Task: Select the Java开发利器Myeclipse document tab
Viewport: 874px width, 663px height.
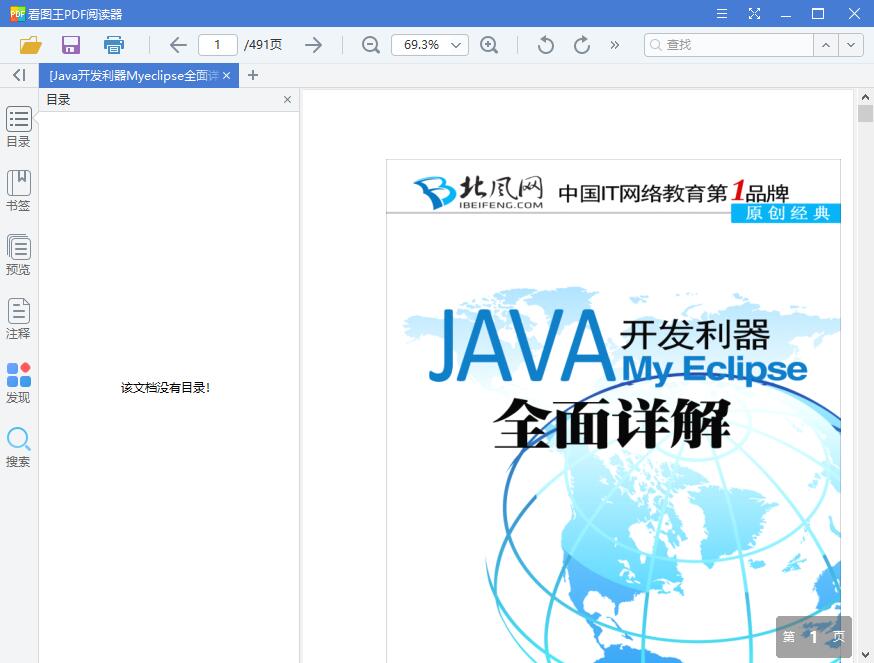Action: tap(133, 75)
